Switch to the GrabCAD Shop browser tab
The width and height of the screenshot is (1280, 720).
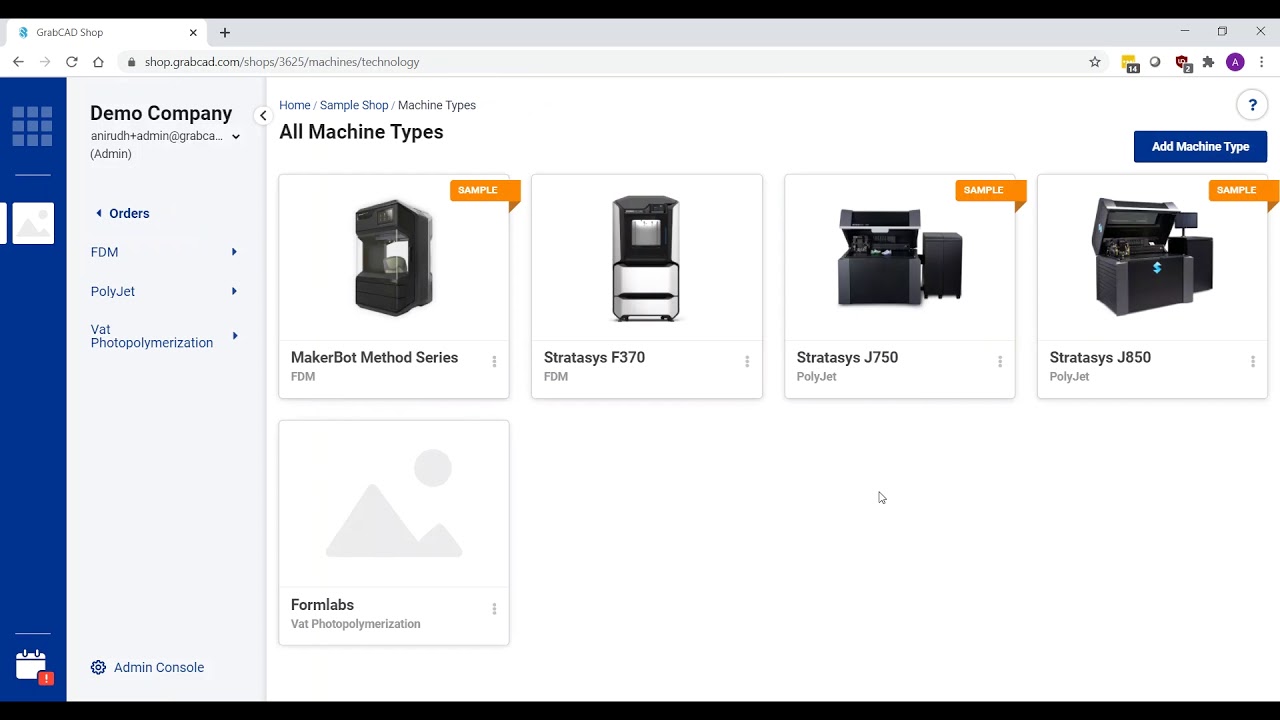[x=107, y=33]
